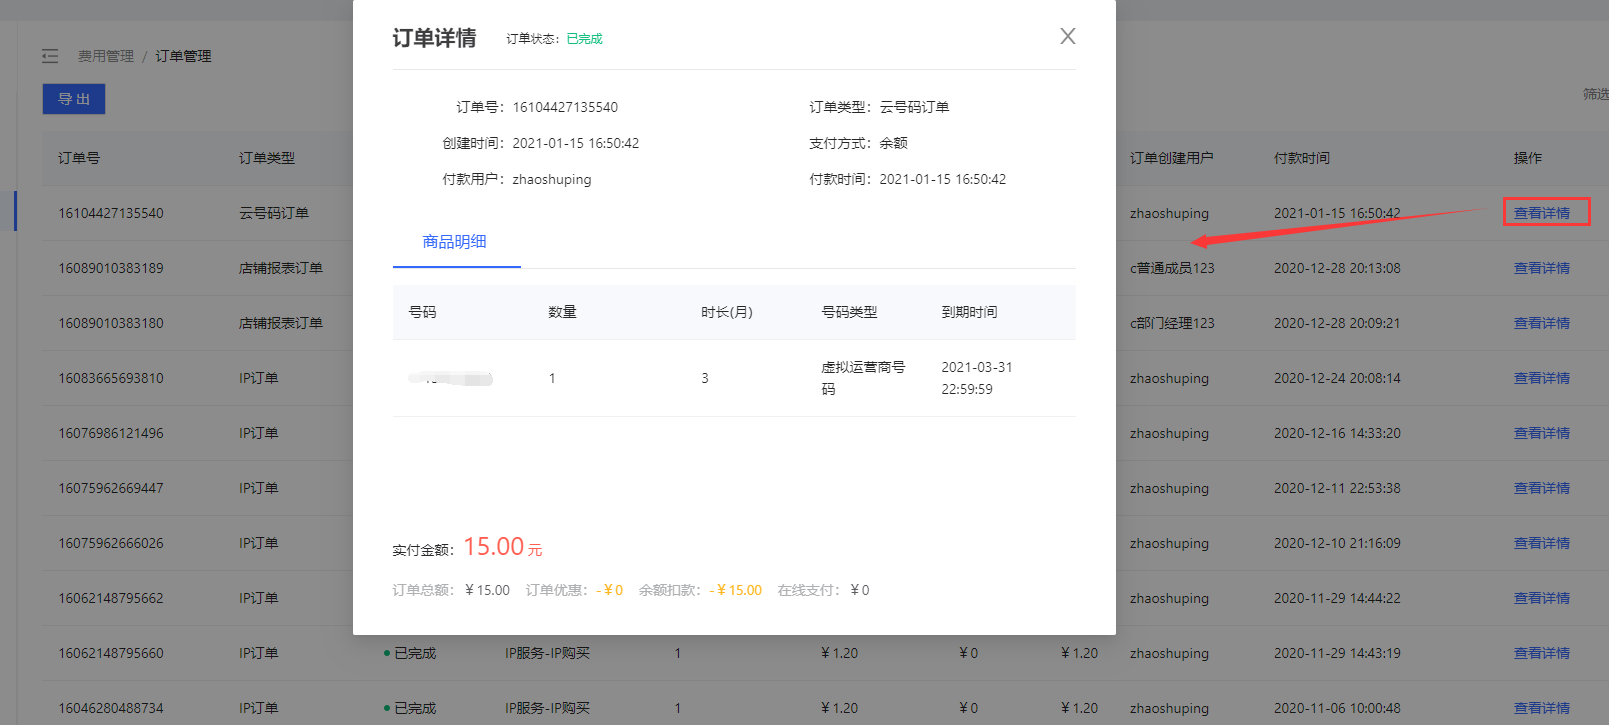Click the 号码 column header in dialog

click(423, 312)
